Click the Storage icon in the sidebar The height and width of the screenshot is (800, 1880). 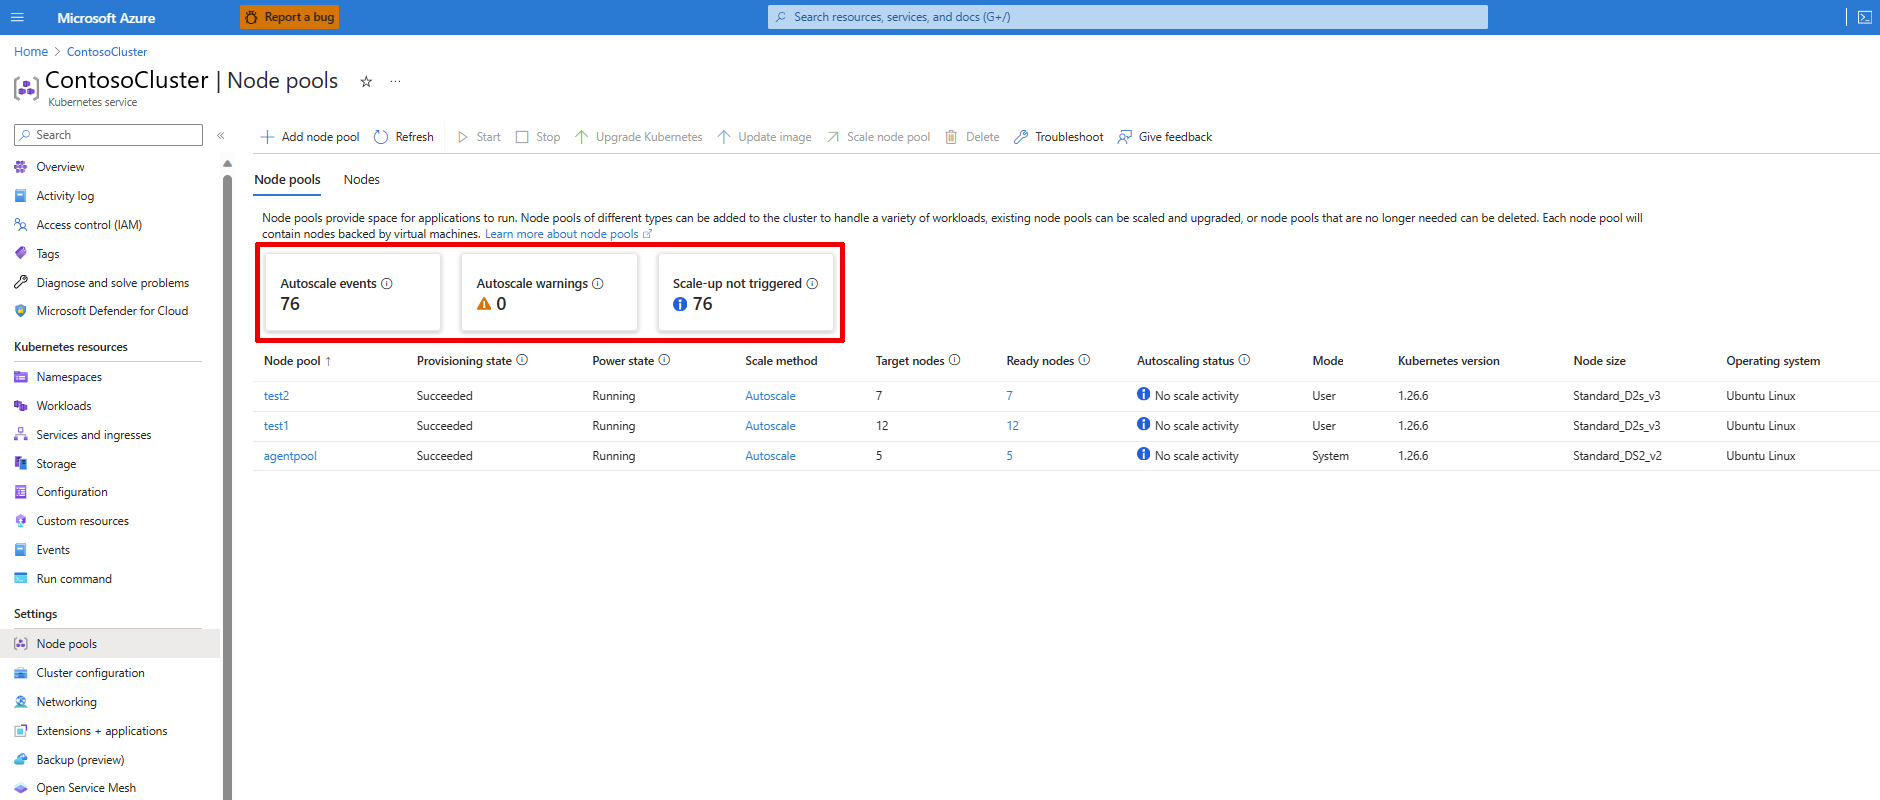[x=21, y=464]
